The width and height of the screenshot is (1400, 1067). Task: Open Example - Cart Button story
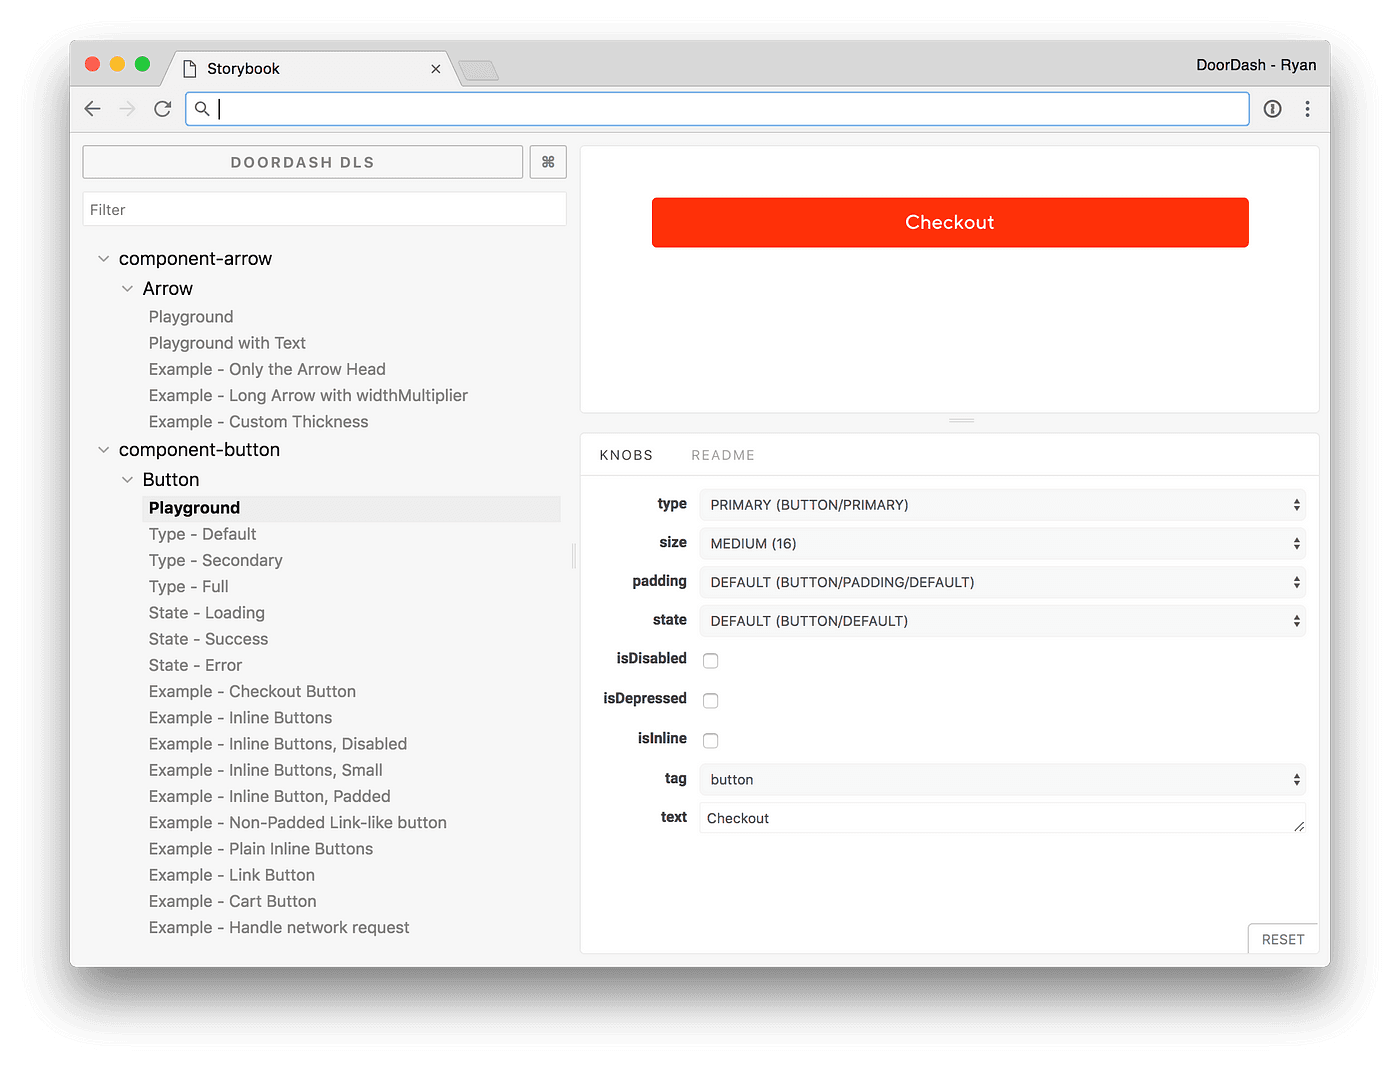(x=232, y=901)
